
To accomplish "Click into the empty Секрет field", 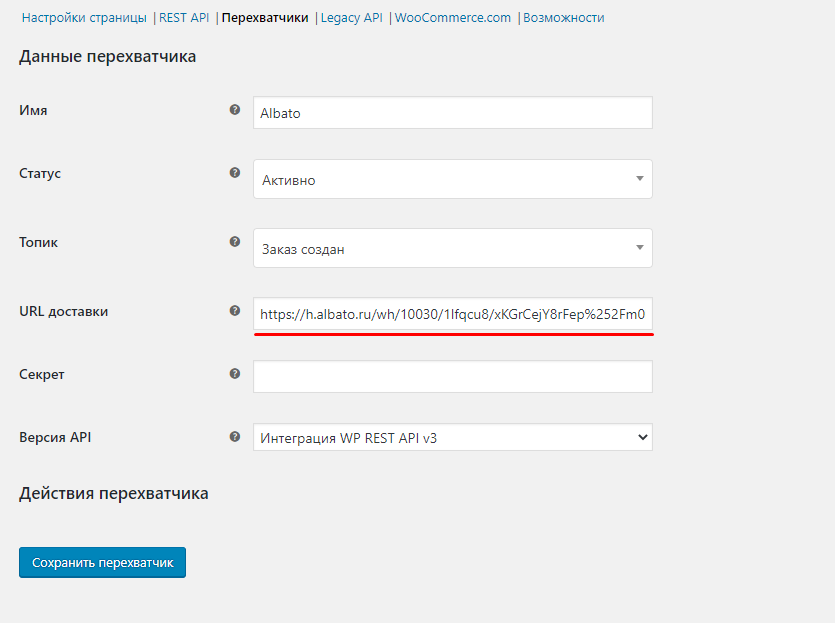I will click(x=452, y=377).
